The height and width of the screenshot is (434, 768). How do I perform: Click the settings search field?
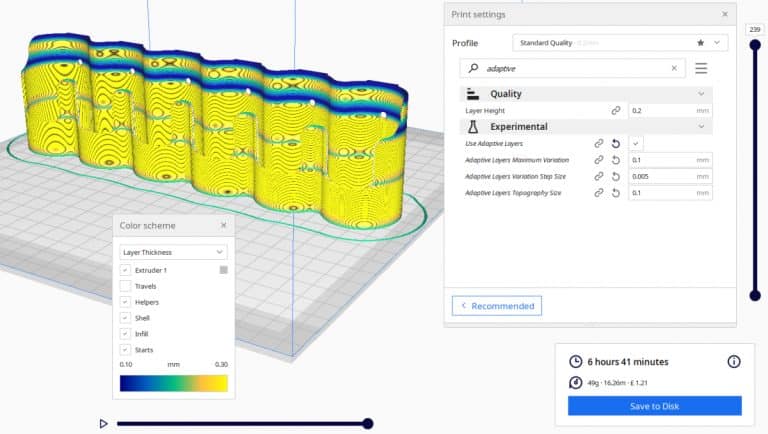coord(572,68)
